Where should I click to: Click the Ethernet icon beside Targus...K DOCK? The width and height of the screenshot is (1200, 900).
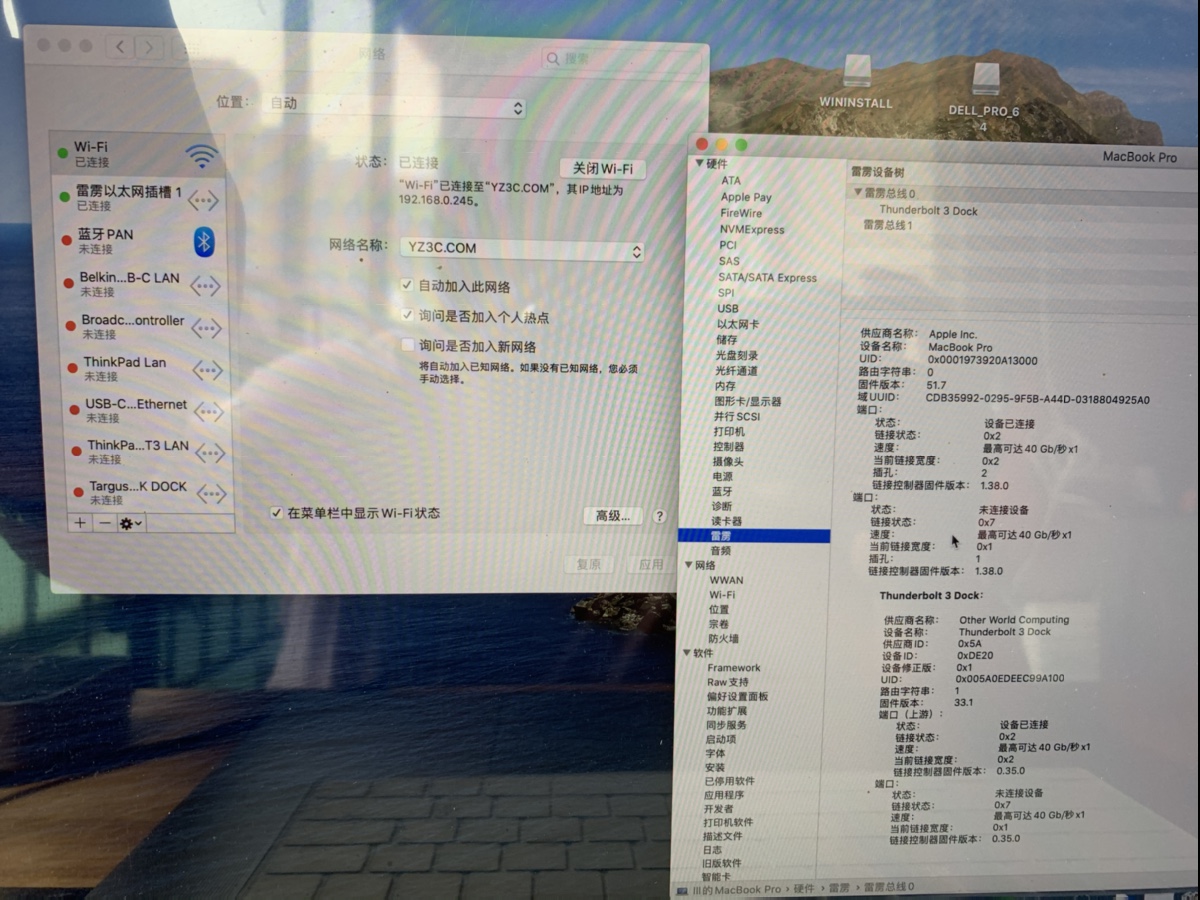[211, 493]
